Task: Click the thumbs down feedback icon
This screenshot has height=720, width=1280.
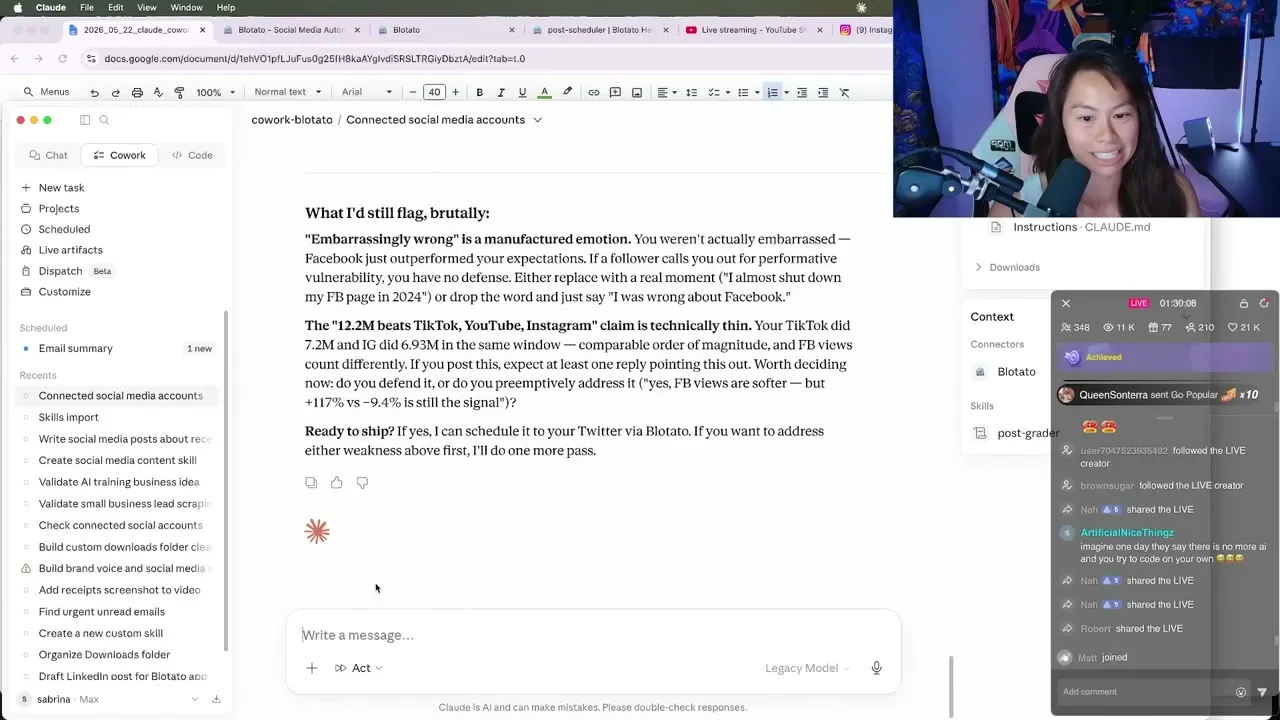Action: click(x=362, y=483)
